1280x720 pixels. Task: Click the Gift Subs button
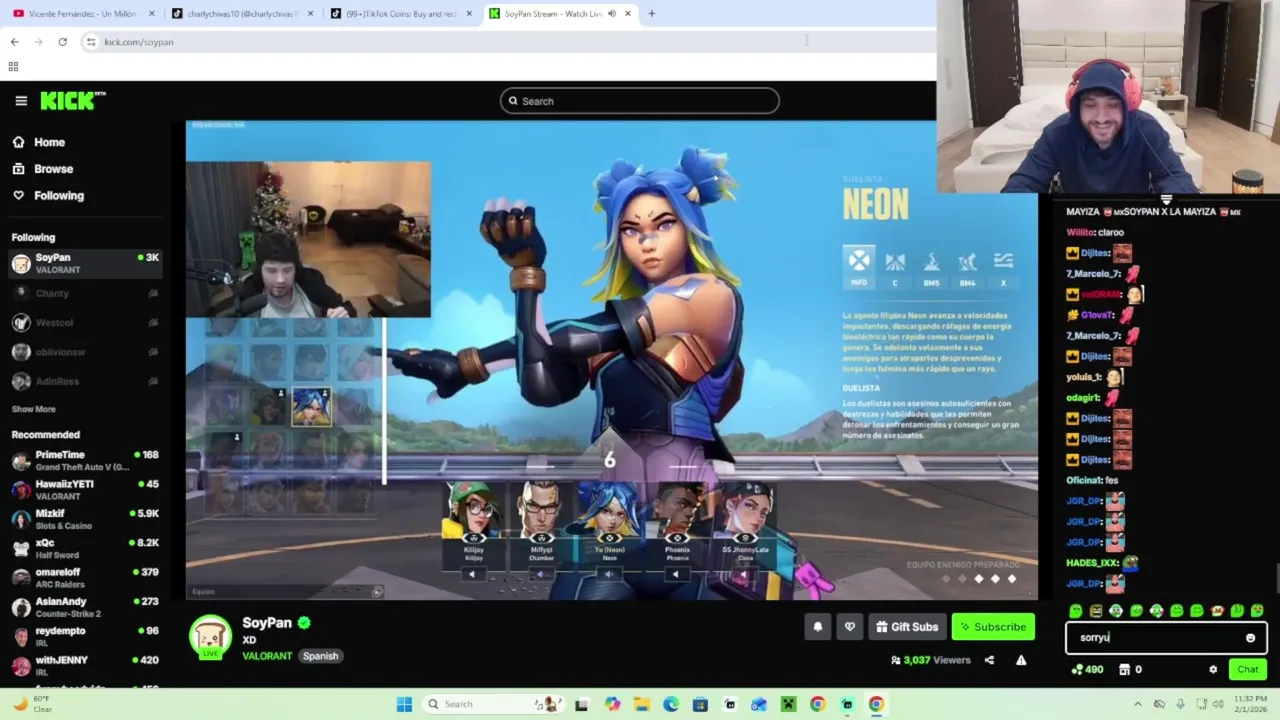[x=907, y=627]
